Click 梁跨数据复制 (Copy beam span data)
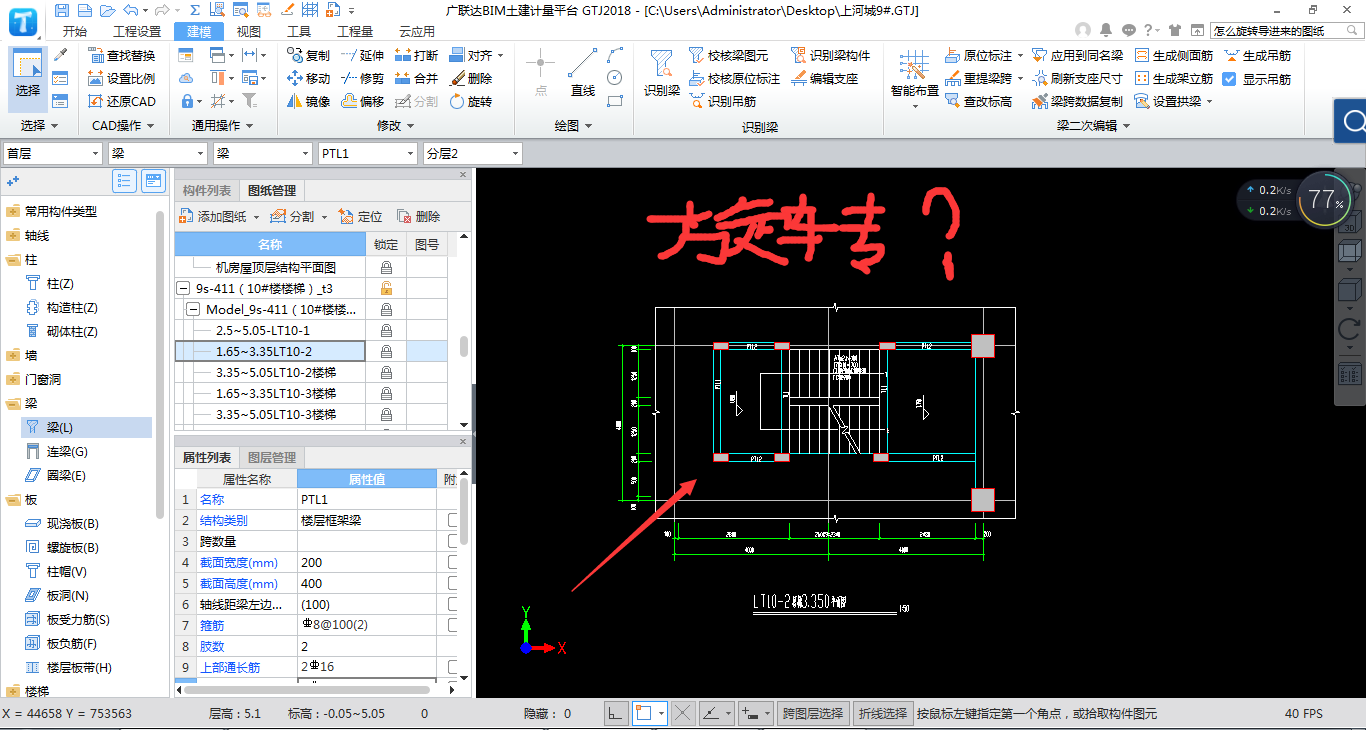This screenshot has width=1366, height=730. [x=1077, y=101]
